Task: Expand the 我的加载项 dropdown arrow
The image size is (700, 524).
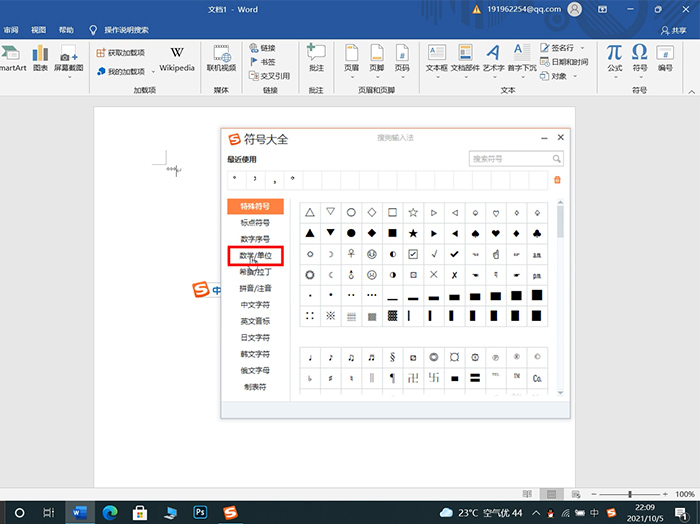Action: pos(153,71)
